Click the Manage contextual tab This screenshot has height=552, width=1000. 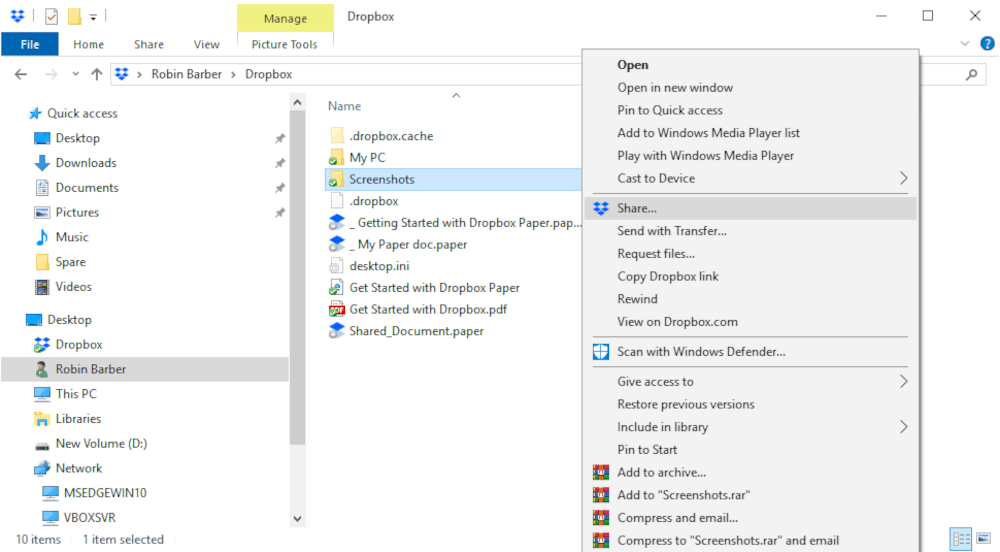[285, 18]
